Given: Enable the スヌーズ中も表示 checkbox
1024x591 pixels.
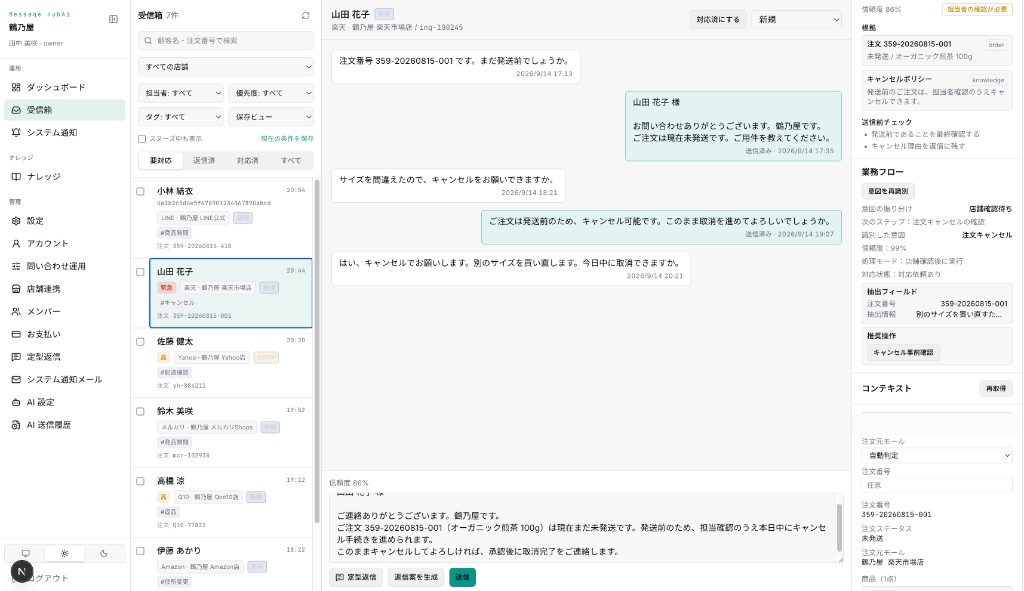Looking at the screenshot, I should pos(142,138).
